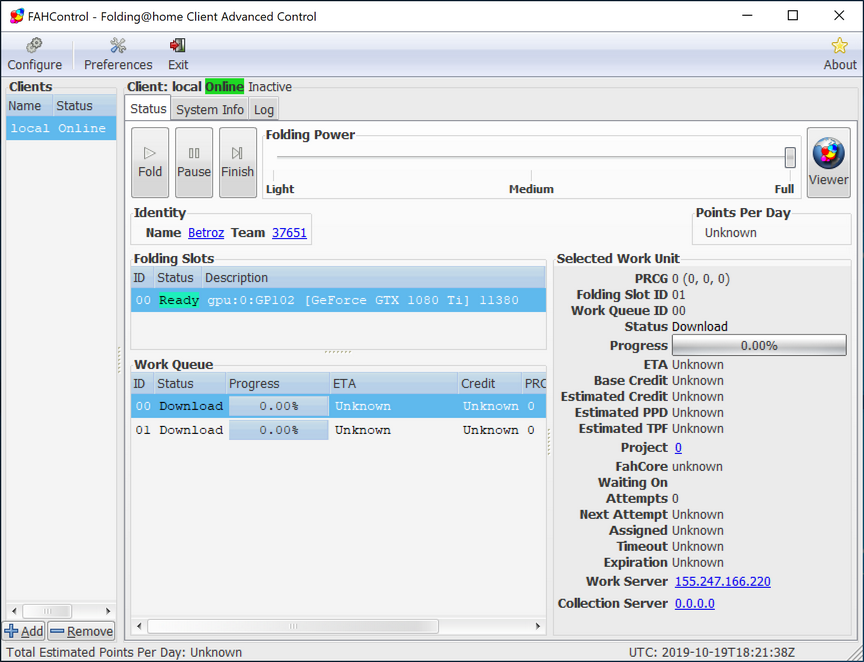Sort Work Queue by Progress column
This screenshot has height=662, width=864.
278,384
